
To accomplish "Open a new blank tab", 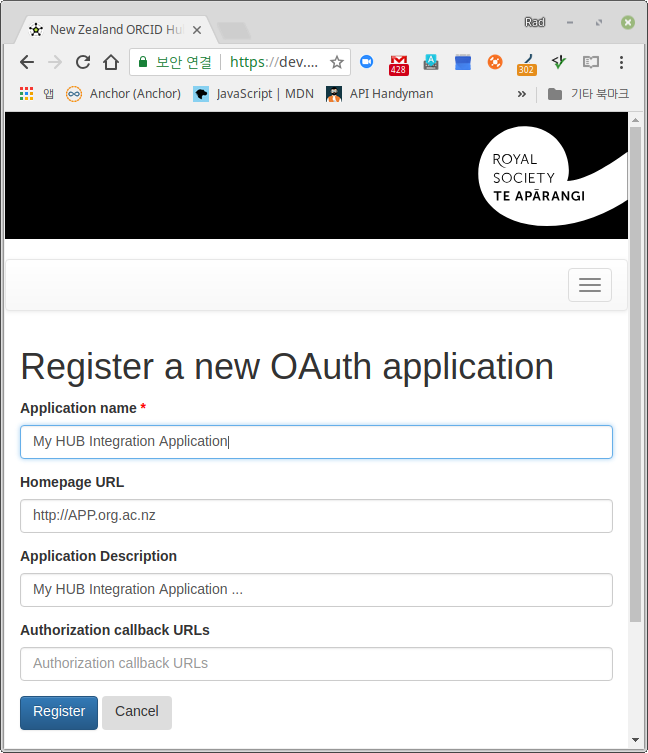I will (x=234, y=30).
